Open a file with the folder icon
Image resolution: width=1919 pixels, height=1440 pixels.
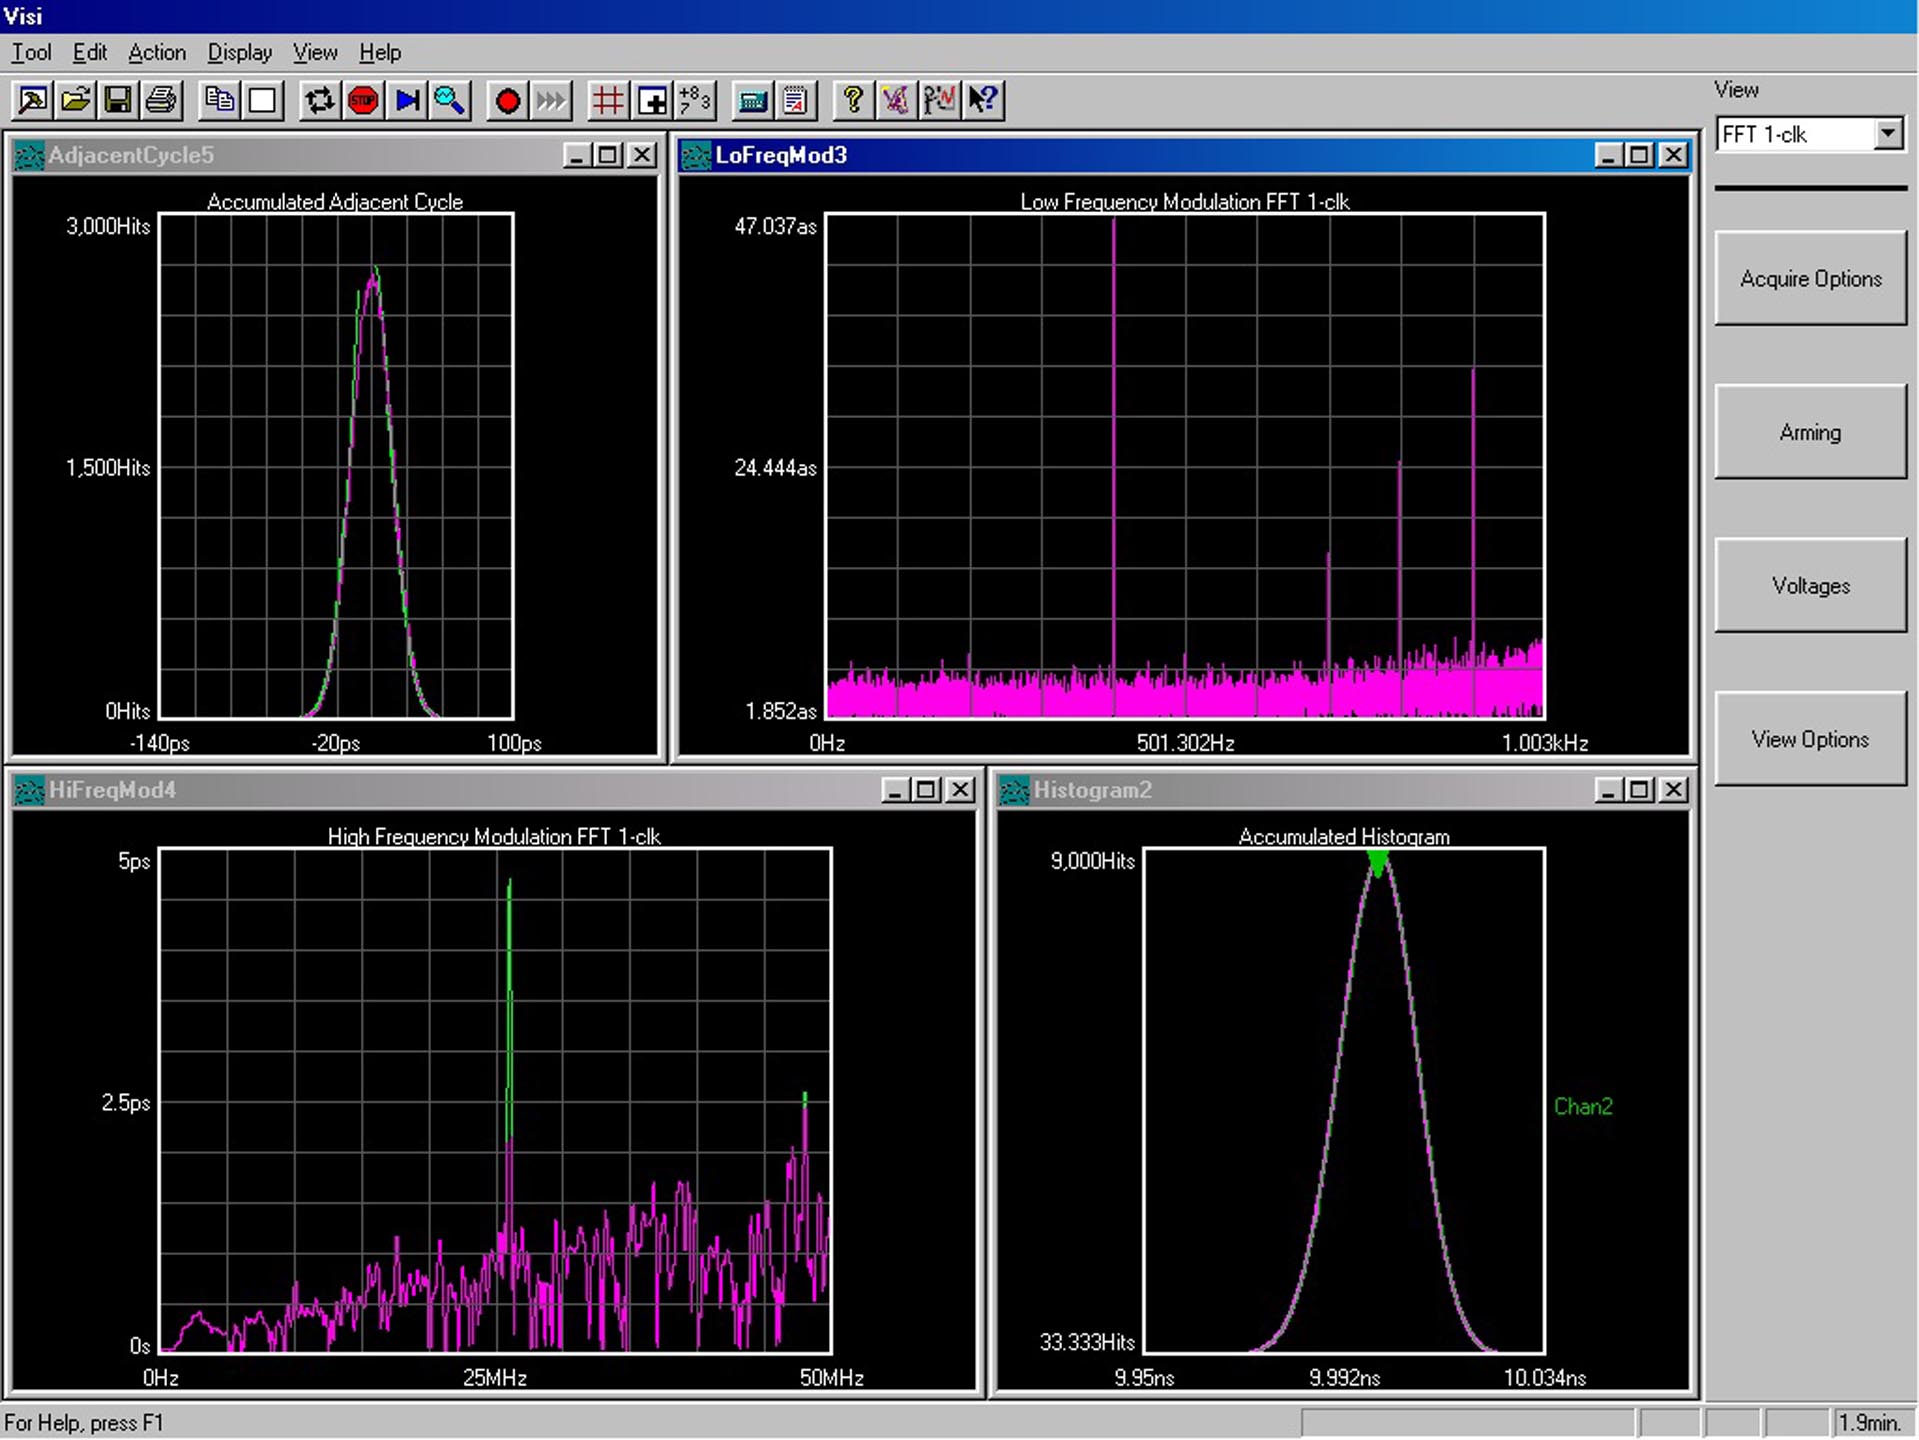coord(75,100)
